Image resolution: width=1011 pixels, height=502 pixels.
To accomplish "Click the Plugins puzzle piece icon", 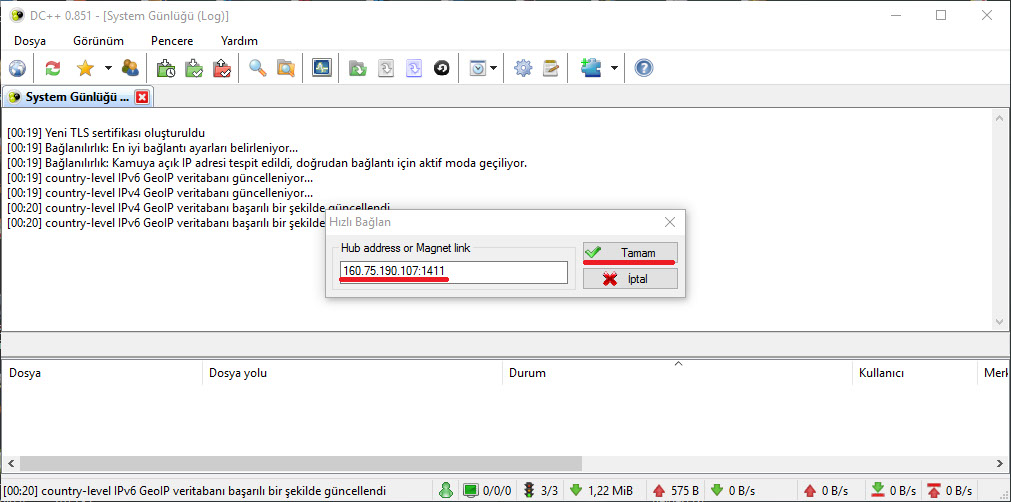I will [591, 68].
